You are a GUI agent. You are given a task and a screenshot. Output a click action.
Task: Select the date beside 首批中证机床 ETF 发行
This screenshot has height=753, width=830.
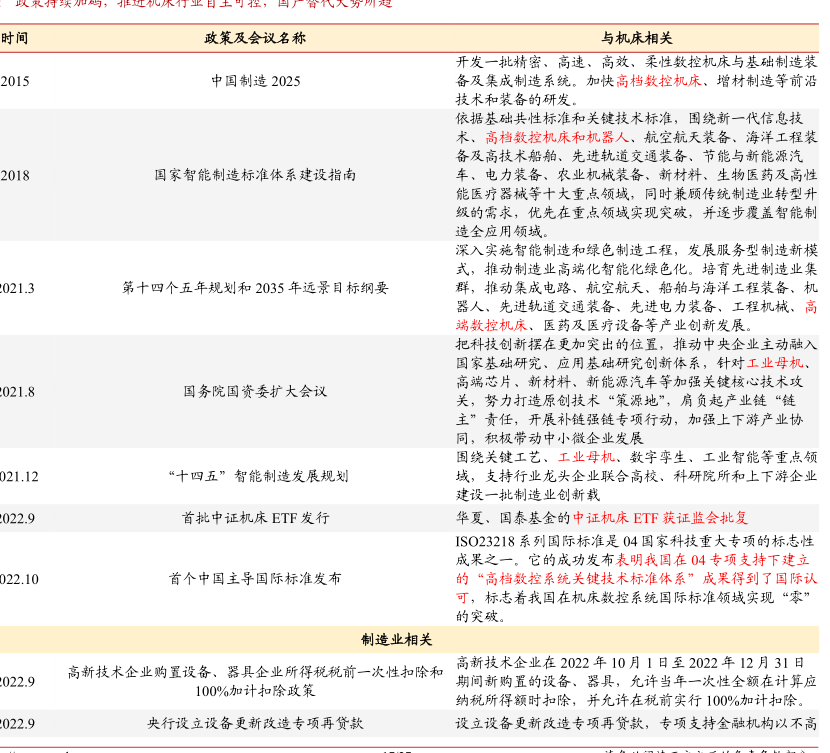coord(17,518)
